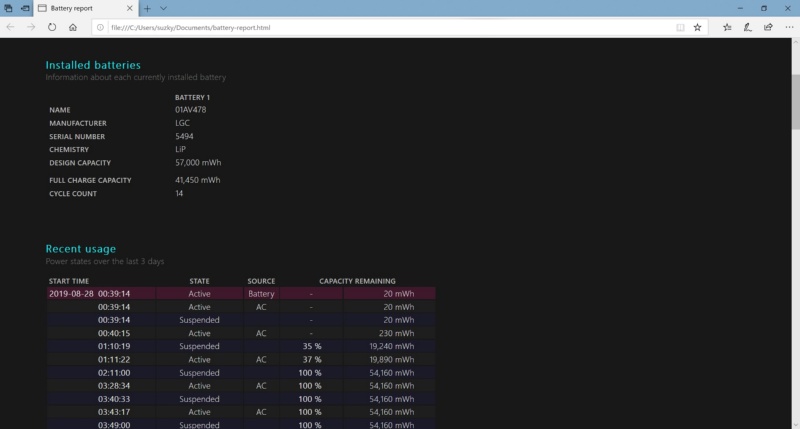This screenshot has width=800, height=429.
Task: Go to the Home page icon
Action: pos(73,27)
